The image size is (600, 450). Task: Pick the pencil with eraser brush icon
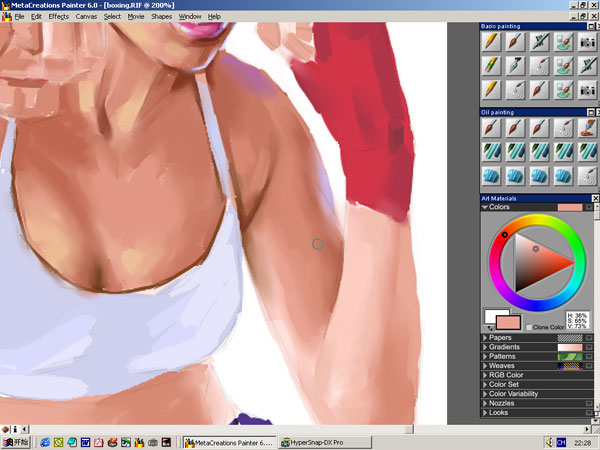[491, 65]
